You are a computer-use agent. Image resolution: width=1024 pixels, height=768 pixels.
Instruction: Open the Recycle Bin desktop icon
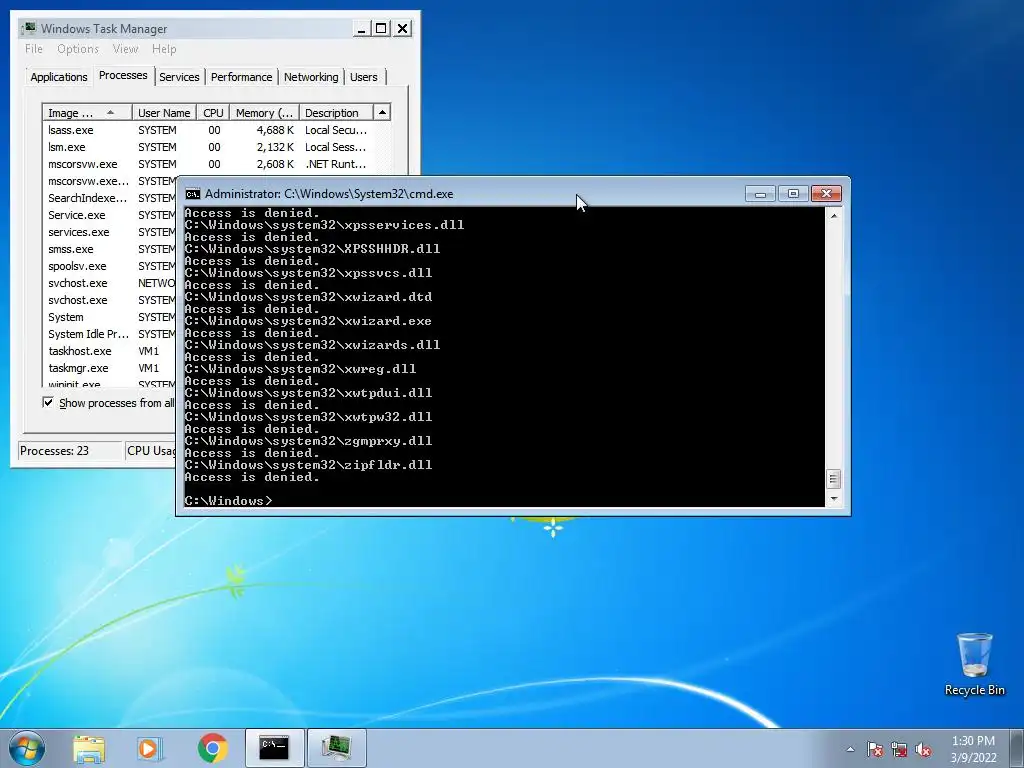[x=974, y=664]
